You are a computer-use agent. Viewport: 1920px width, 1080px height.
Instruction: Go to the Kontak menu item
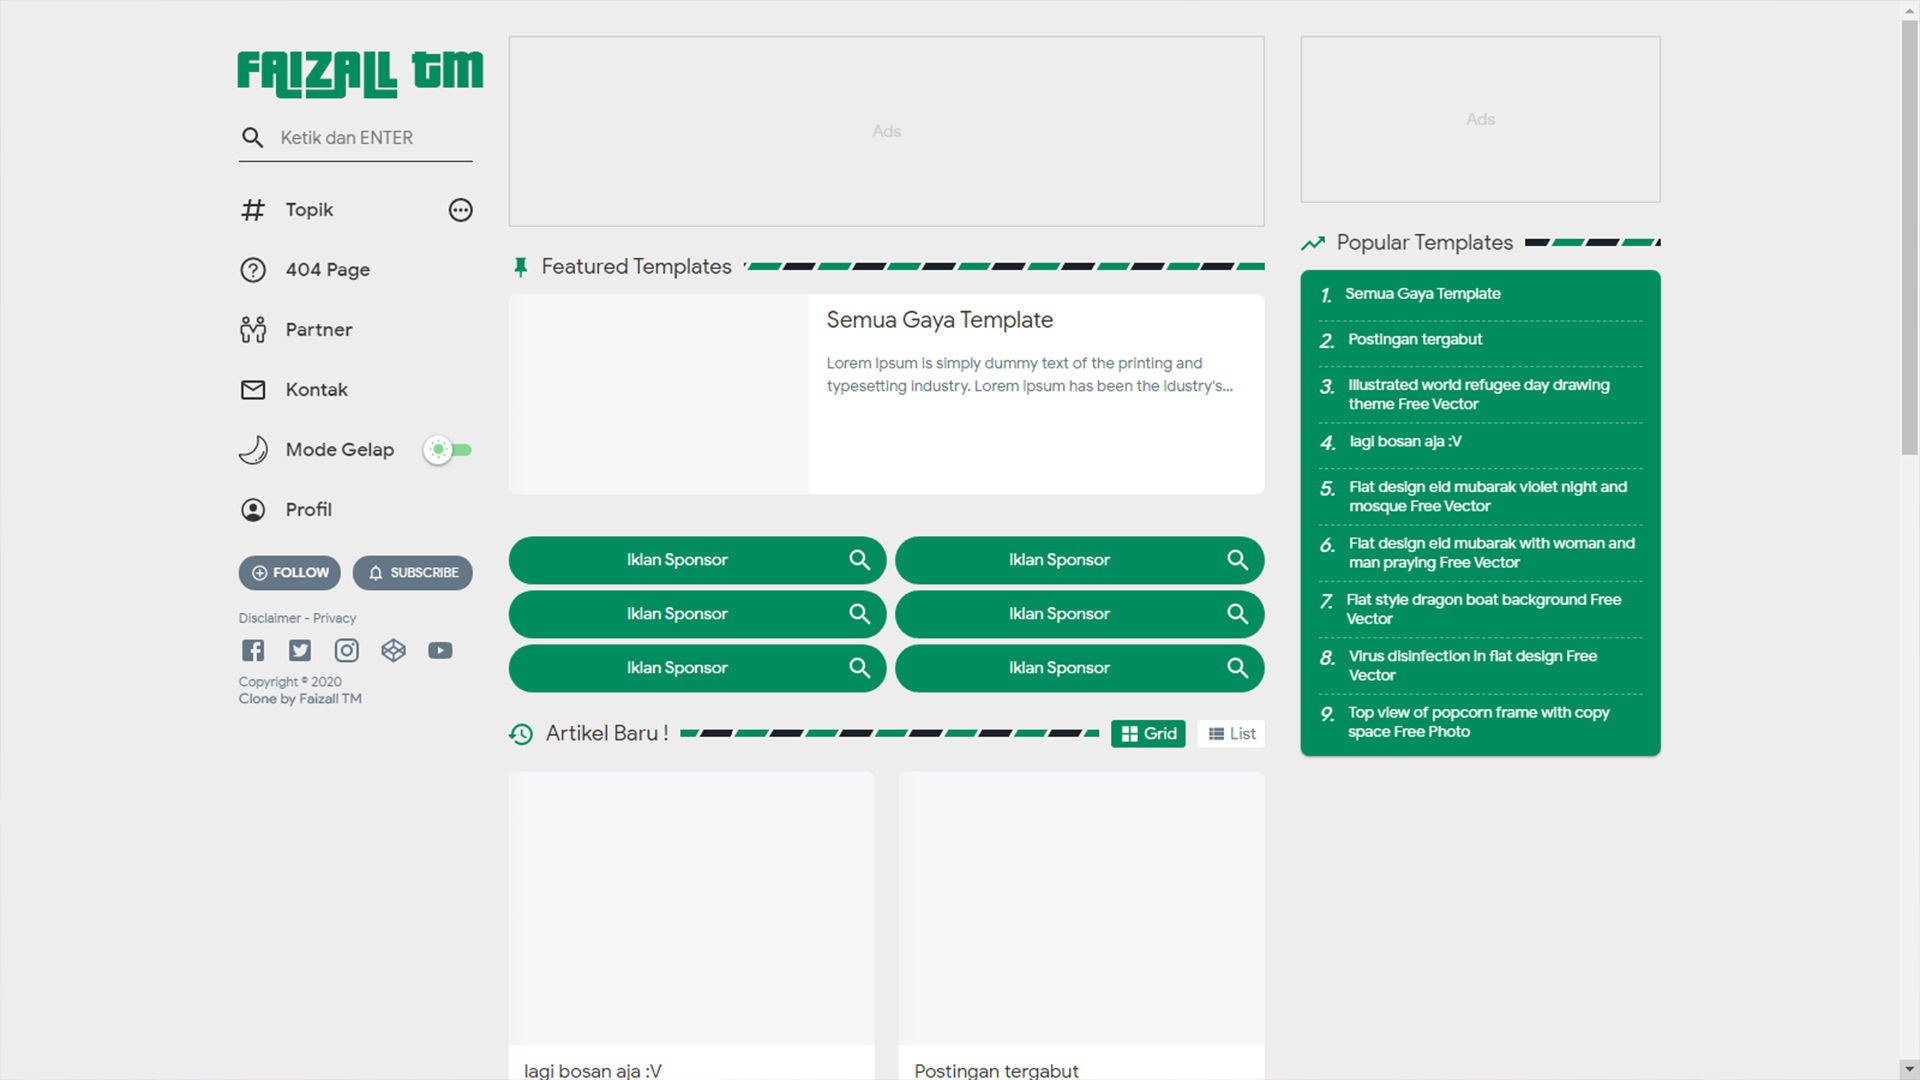point(316,390)
